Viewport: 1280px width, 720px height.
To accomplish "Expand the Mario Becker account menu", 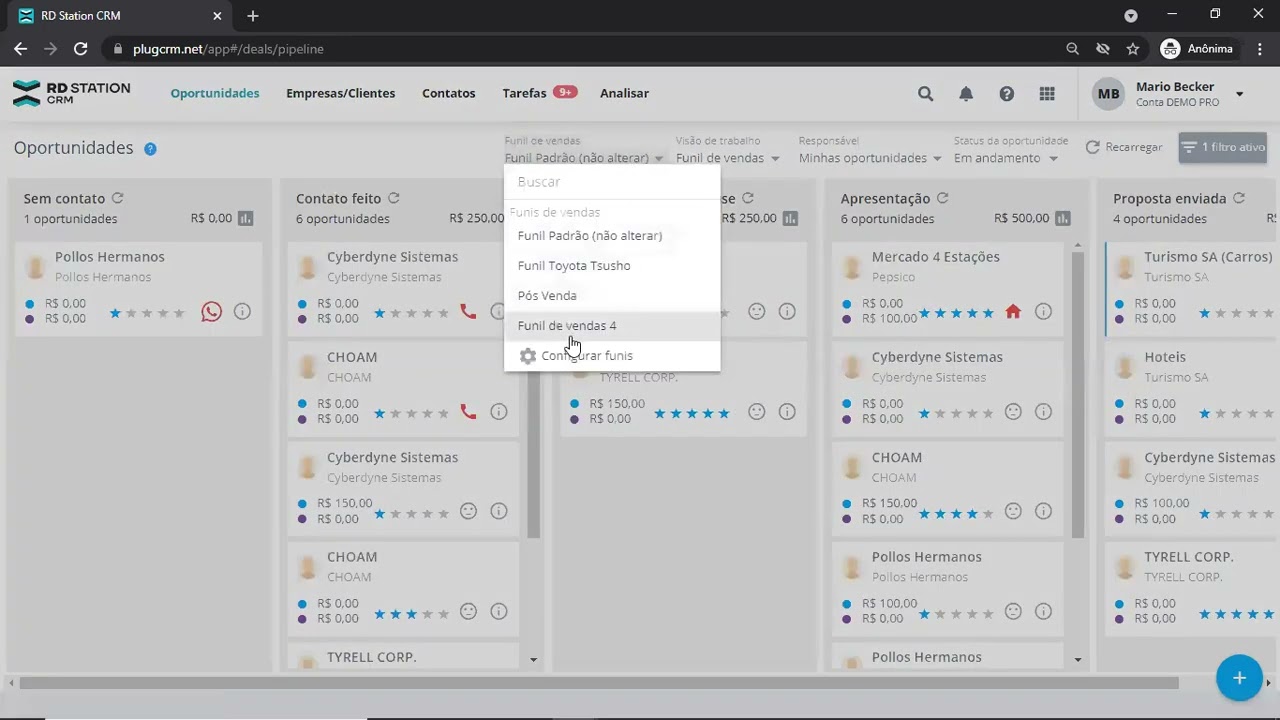I will [x=1239, y=94].
